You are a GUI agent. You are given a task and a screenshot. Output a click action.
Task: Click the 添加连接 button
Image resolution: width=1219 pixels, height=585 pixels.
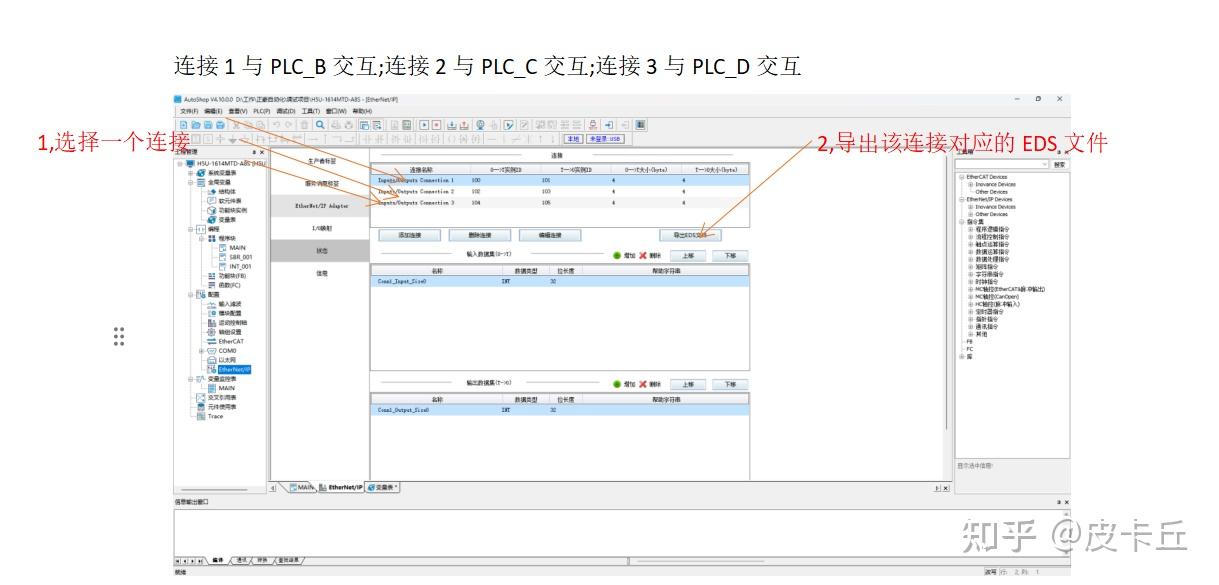point(410,234)
